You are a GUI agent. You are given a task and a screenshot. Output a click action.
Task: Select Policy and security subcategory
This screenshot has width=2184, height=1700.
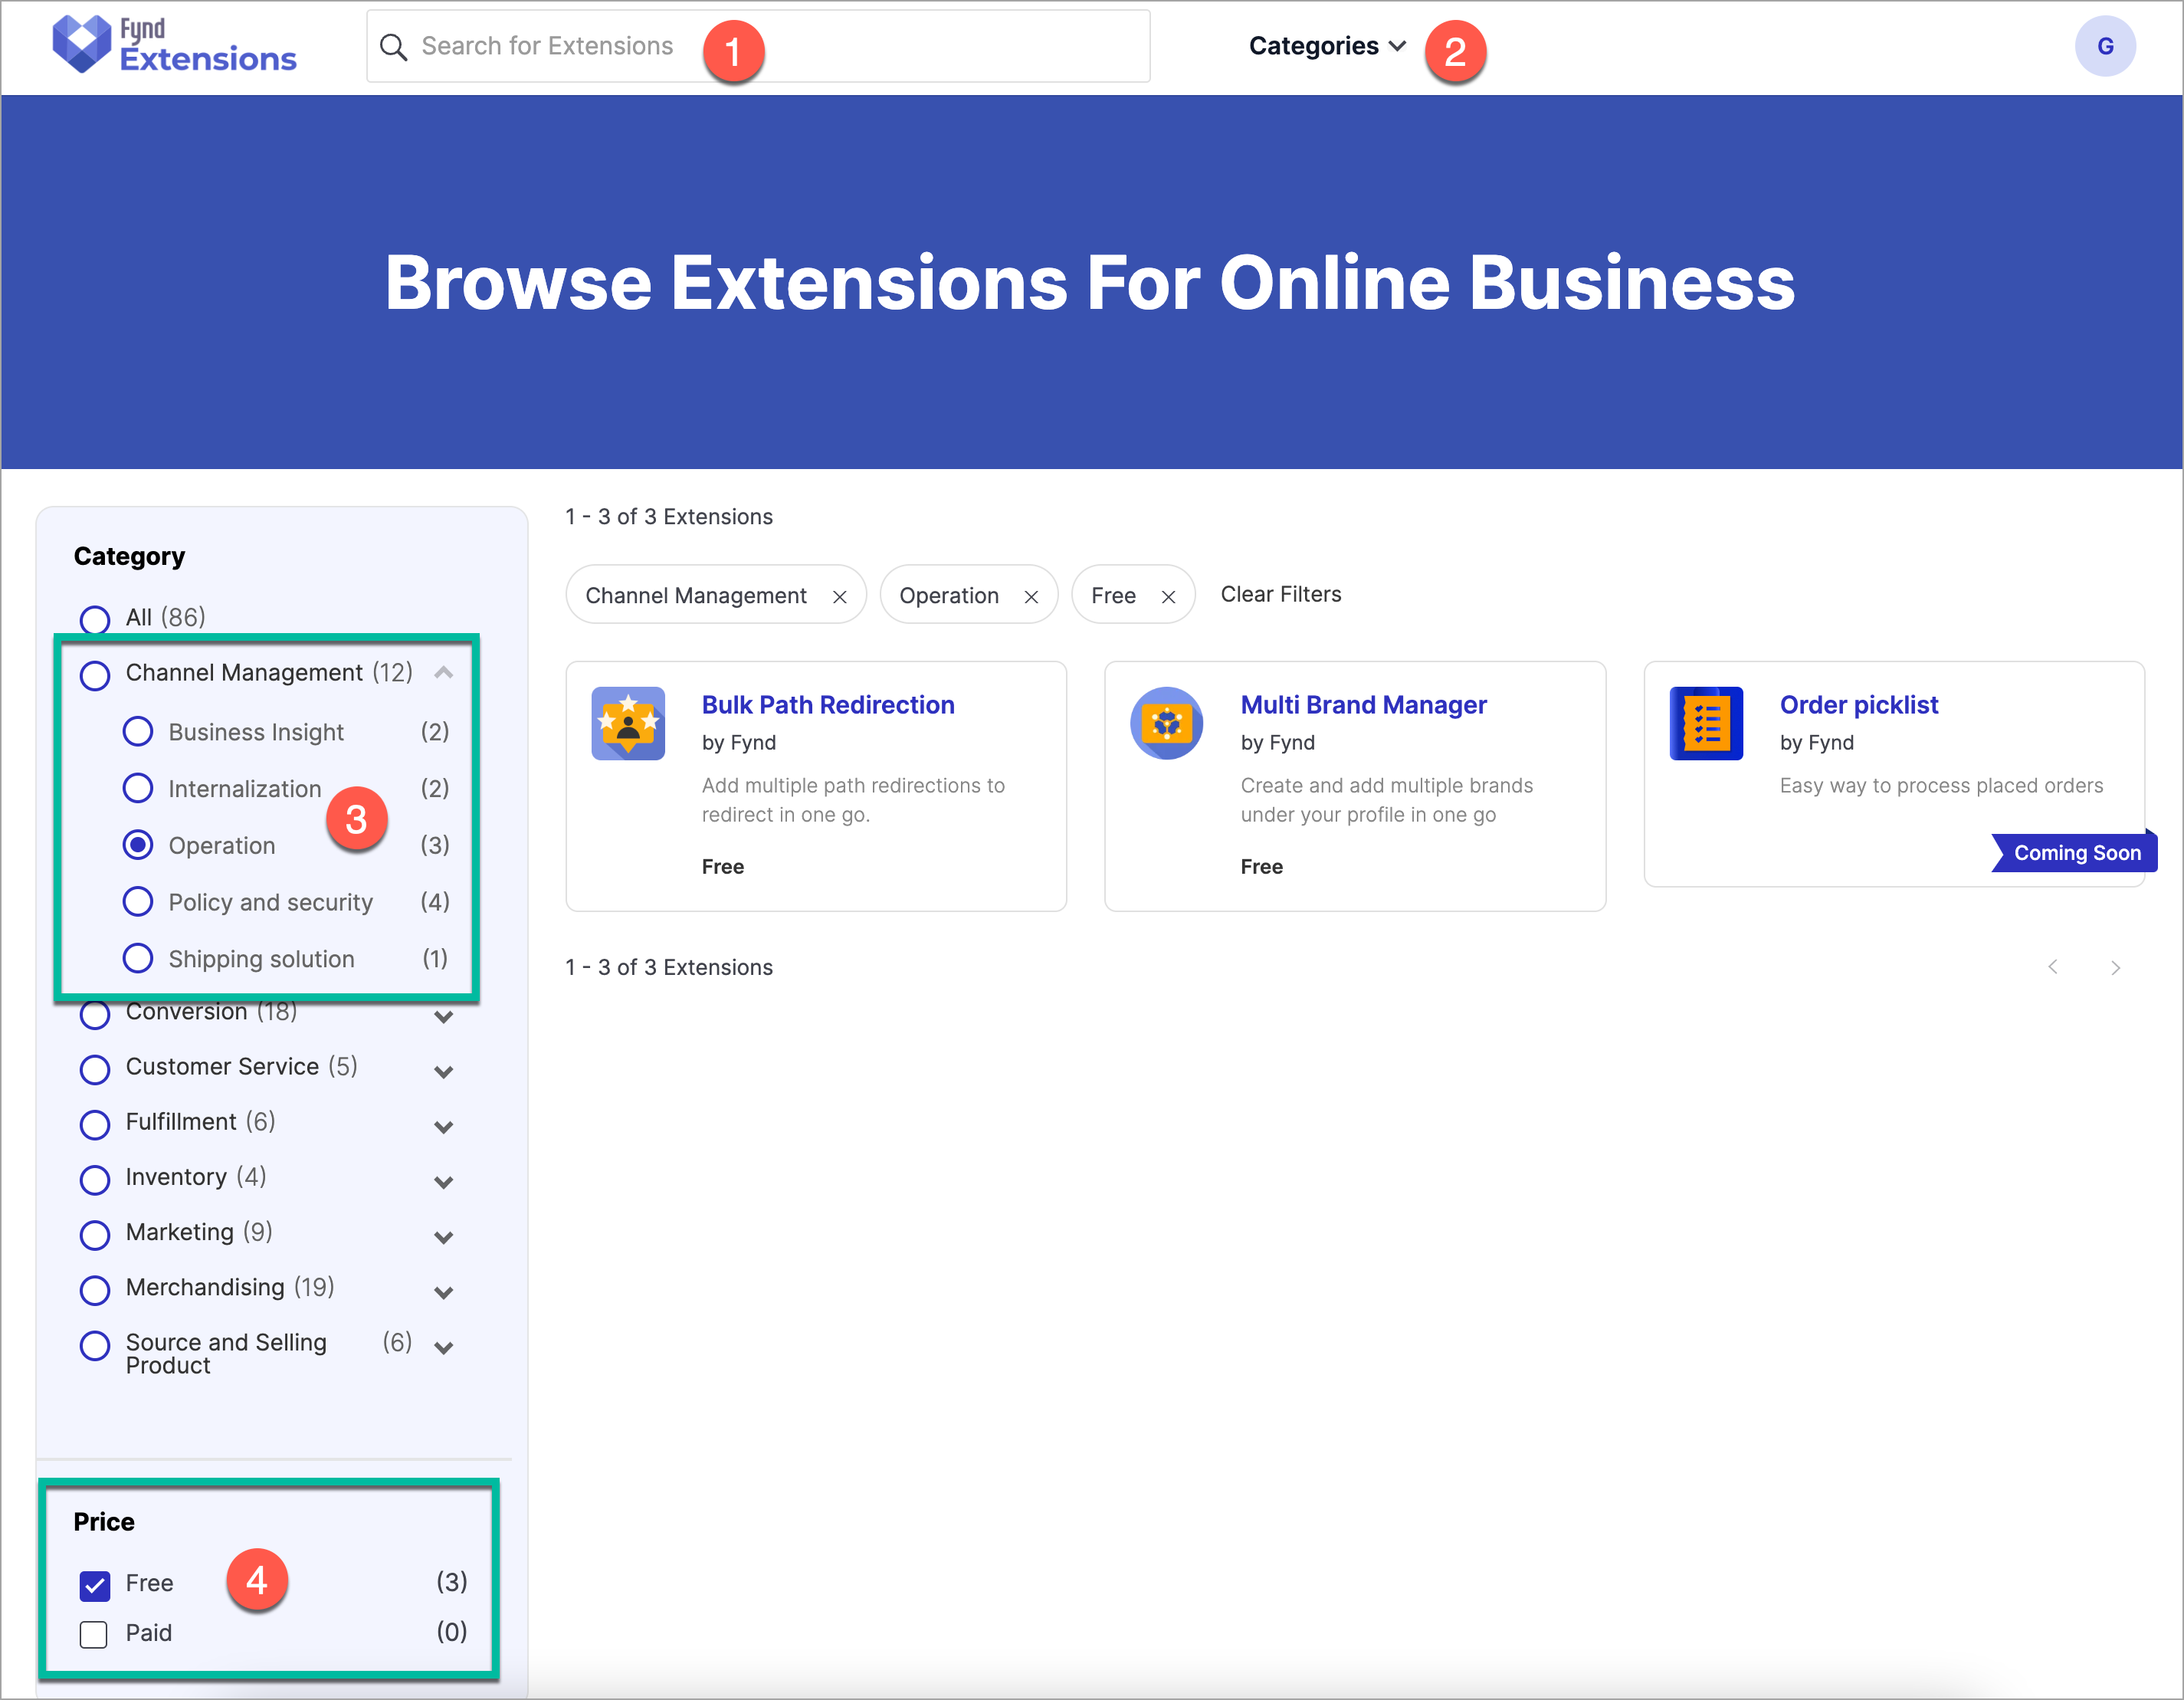point(138,901)
